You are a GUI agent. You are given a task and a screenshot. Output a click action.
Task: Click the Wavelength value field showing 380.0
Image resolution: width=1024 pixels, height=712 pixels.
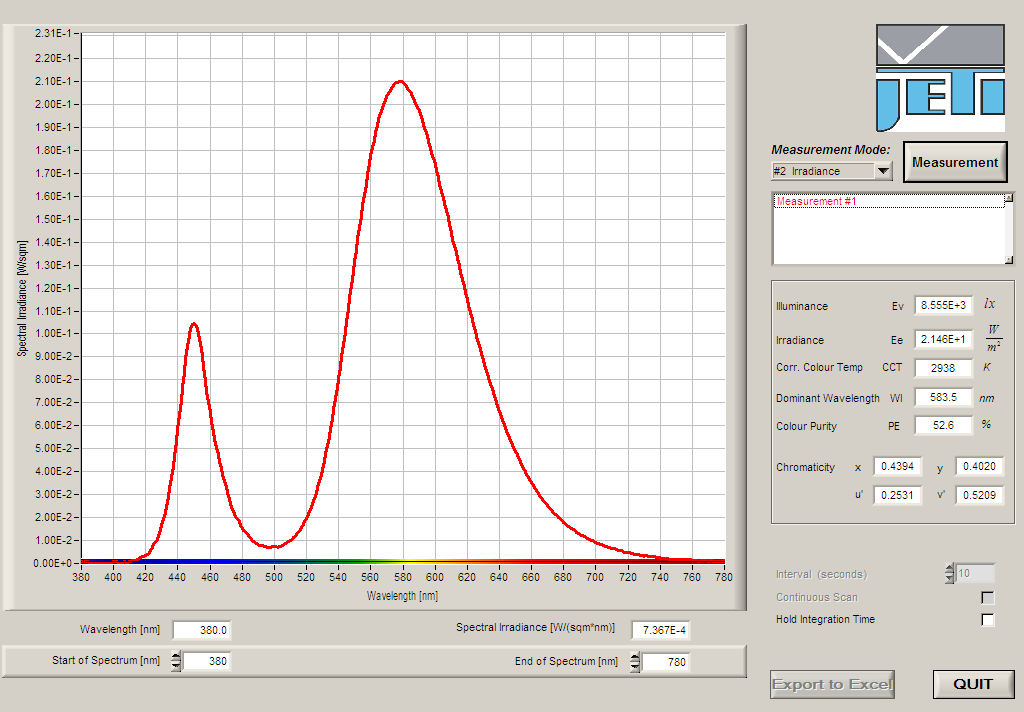[202, 630]
